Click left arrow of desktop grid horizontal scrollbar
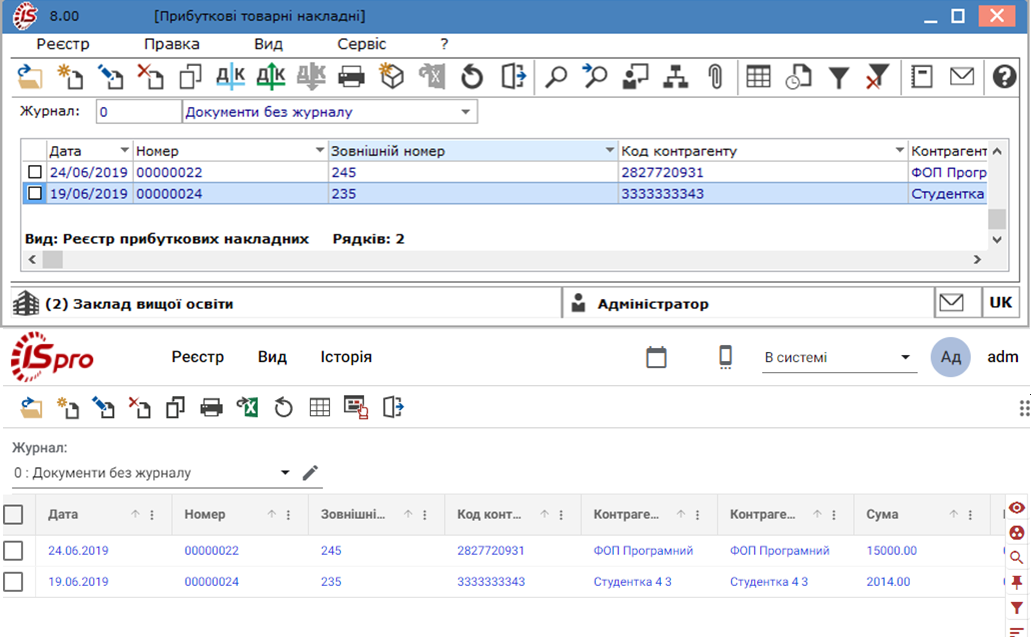This screenshot has width=1034, height=641. [32, 260]
